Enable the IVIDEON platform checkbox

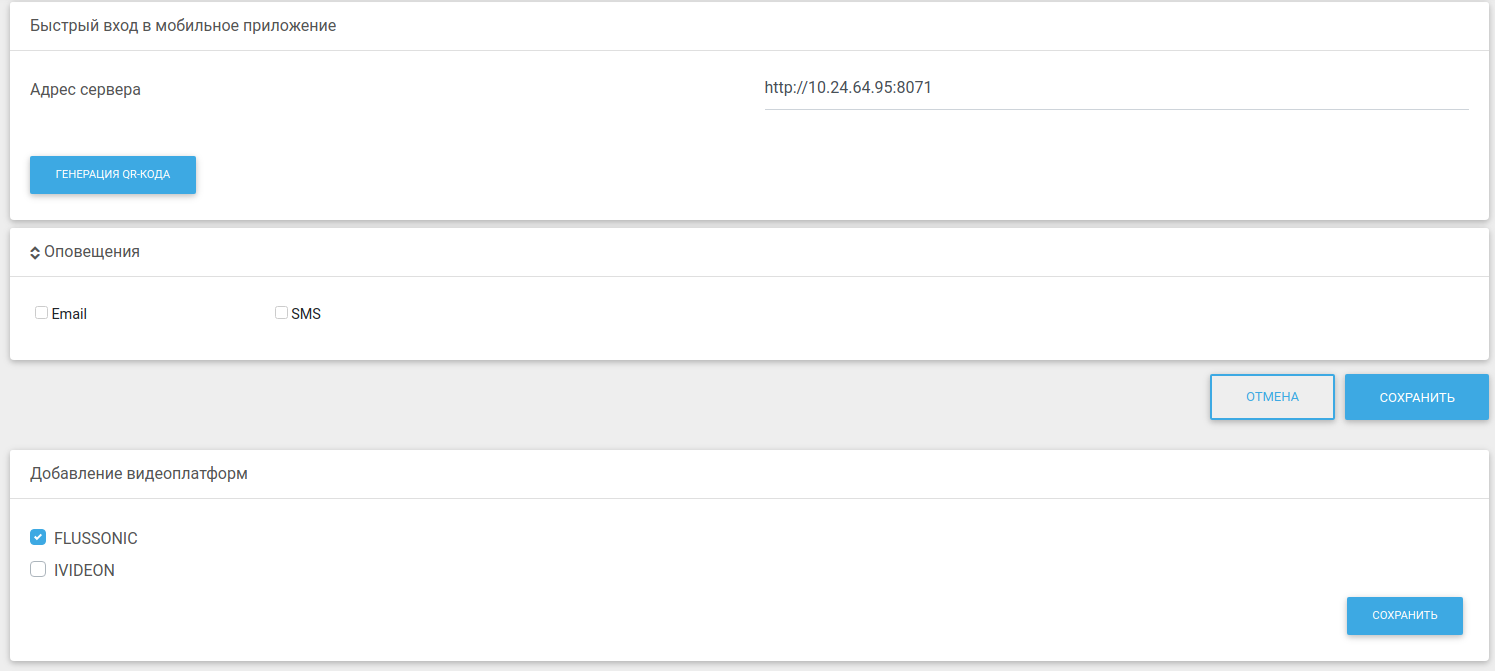coord(38,570)
